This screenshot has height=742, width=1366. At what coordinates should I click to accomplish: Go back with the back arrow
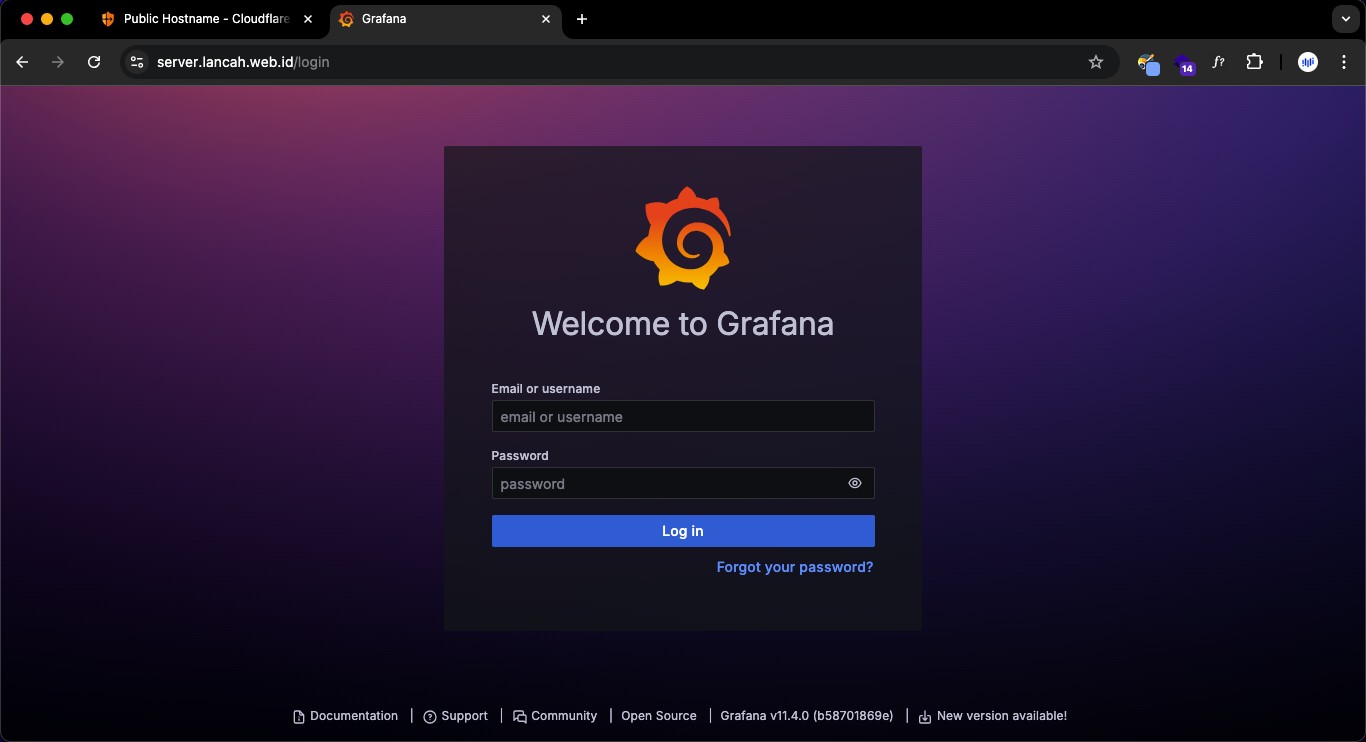(x=22, y=62)
